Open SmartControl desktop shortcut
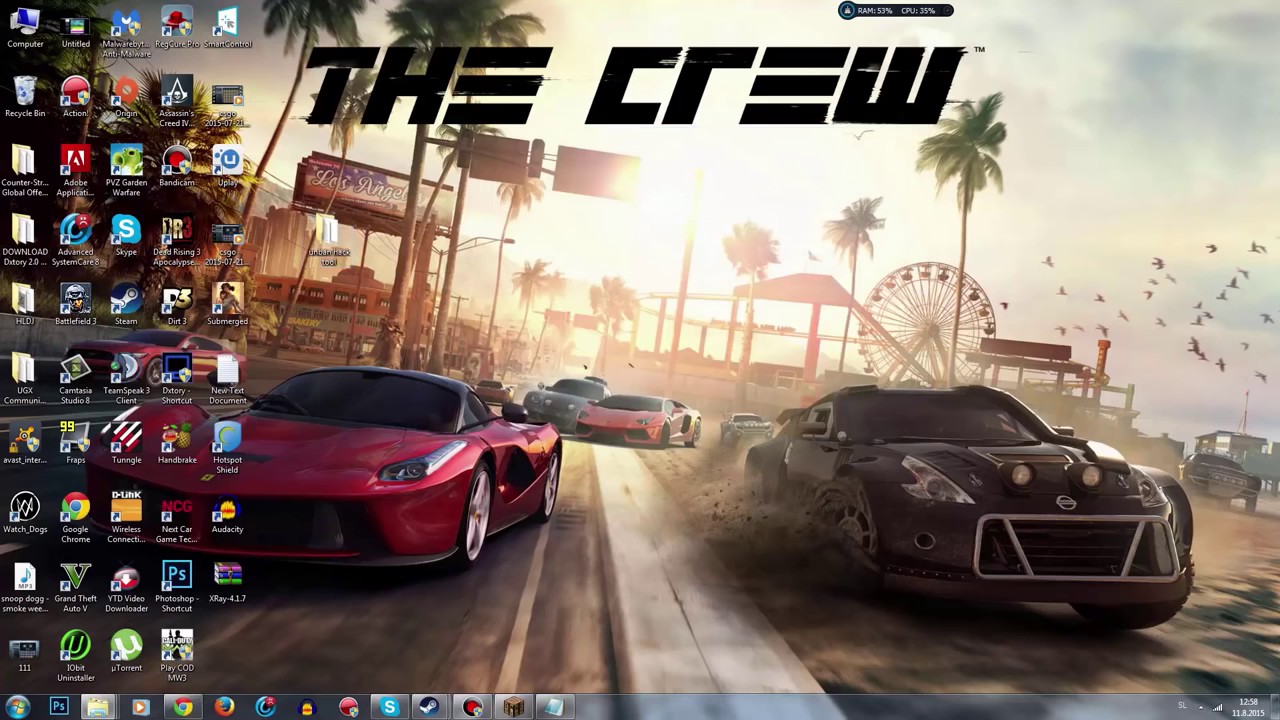Screen dimensions: 1280x720 [x=227, y=28]
